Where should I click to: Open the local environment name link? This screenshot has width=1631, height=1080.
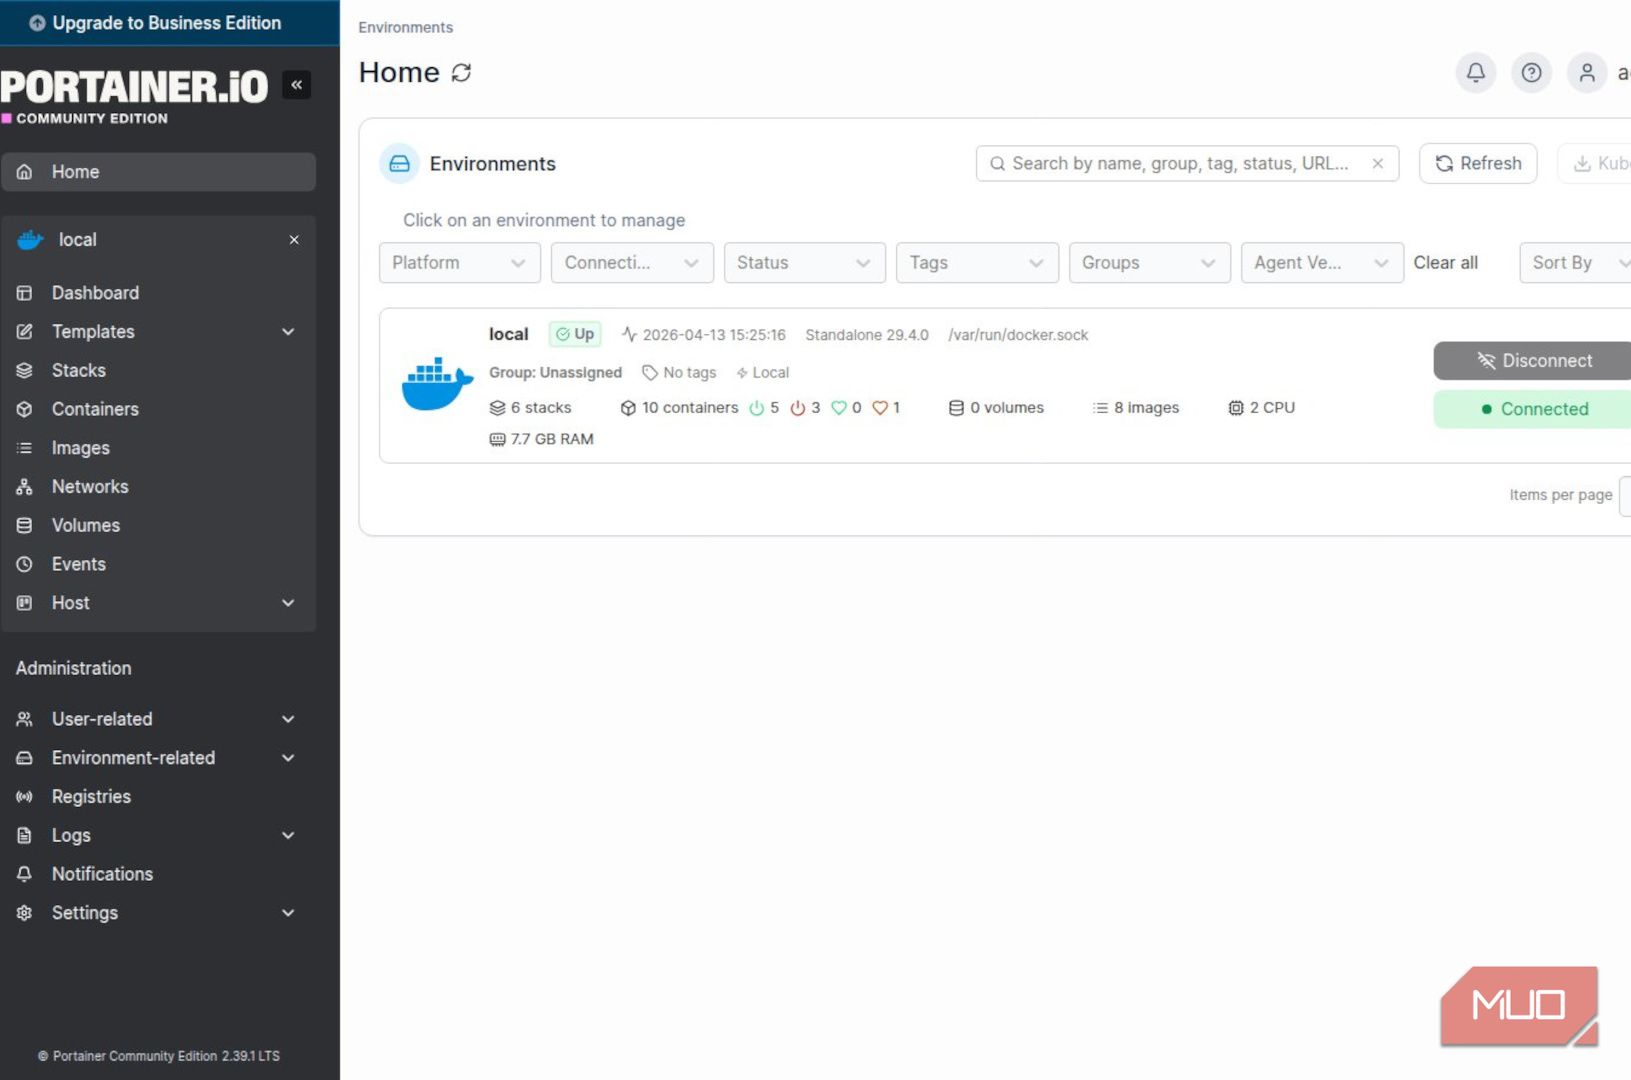click(x=508, y=334)
